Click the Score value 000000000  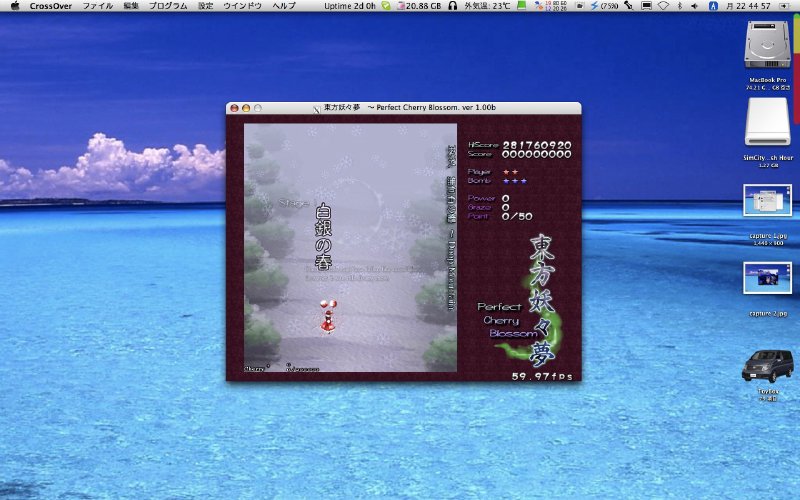pyautogui.click(x=537, y=154)
